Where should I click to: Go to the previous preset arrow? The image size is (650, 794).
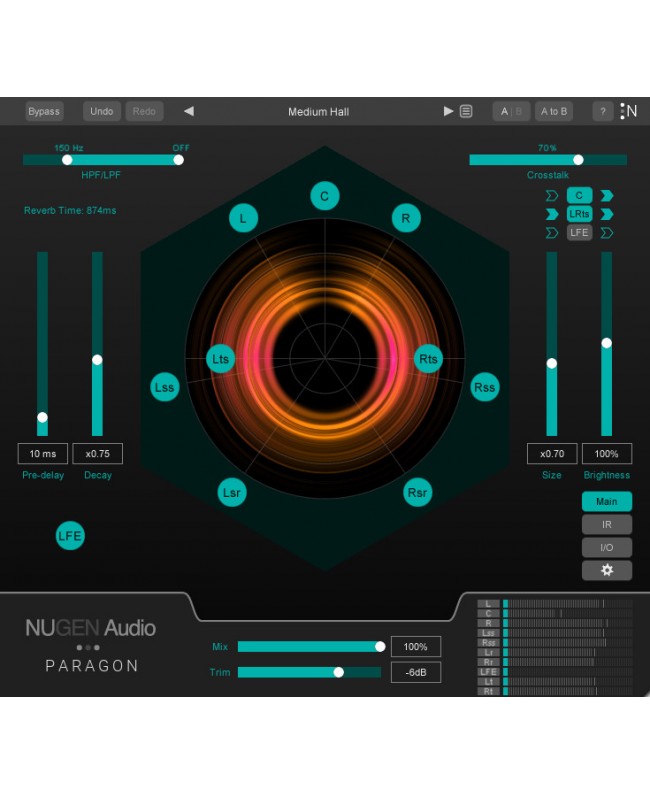tap(189, 111)
